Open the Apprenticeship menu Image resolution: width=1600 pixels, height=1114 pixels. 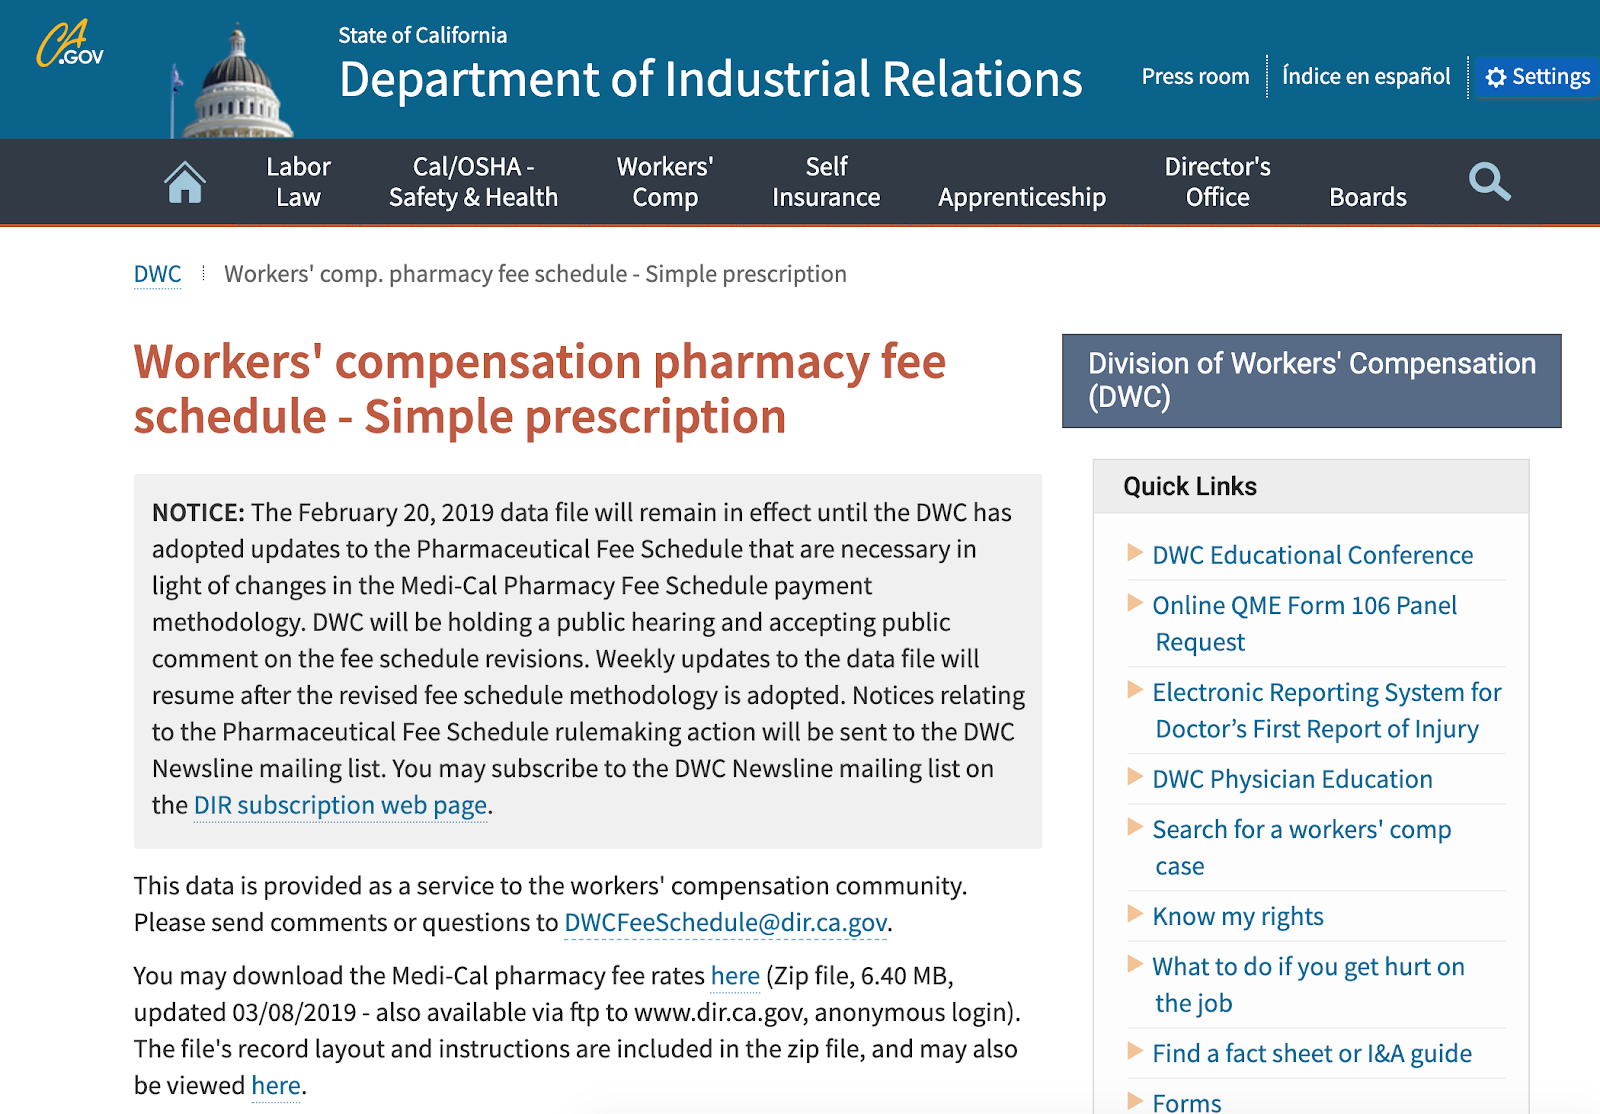click(1022, 197)
